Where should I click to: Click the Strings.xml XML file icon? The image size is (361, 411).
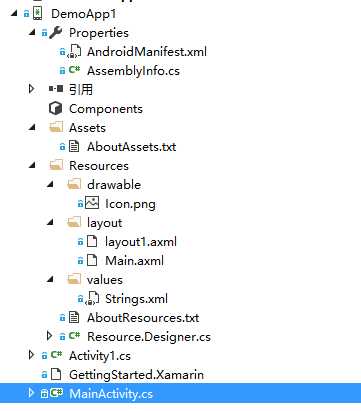(92, 298)
